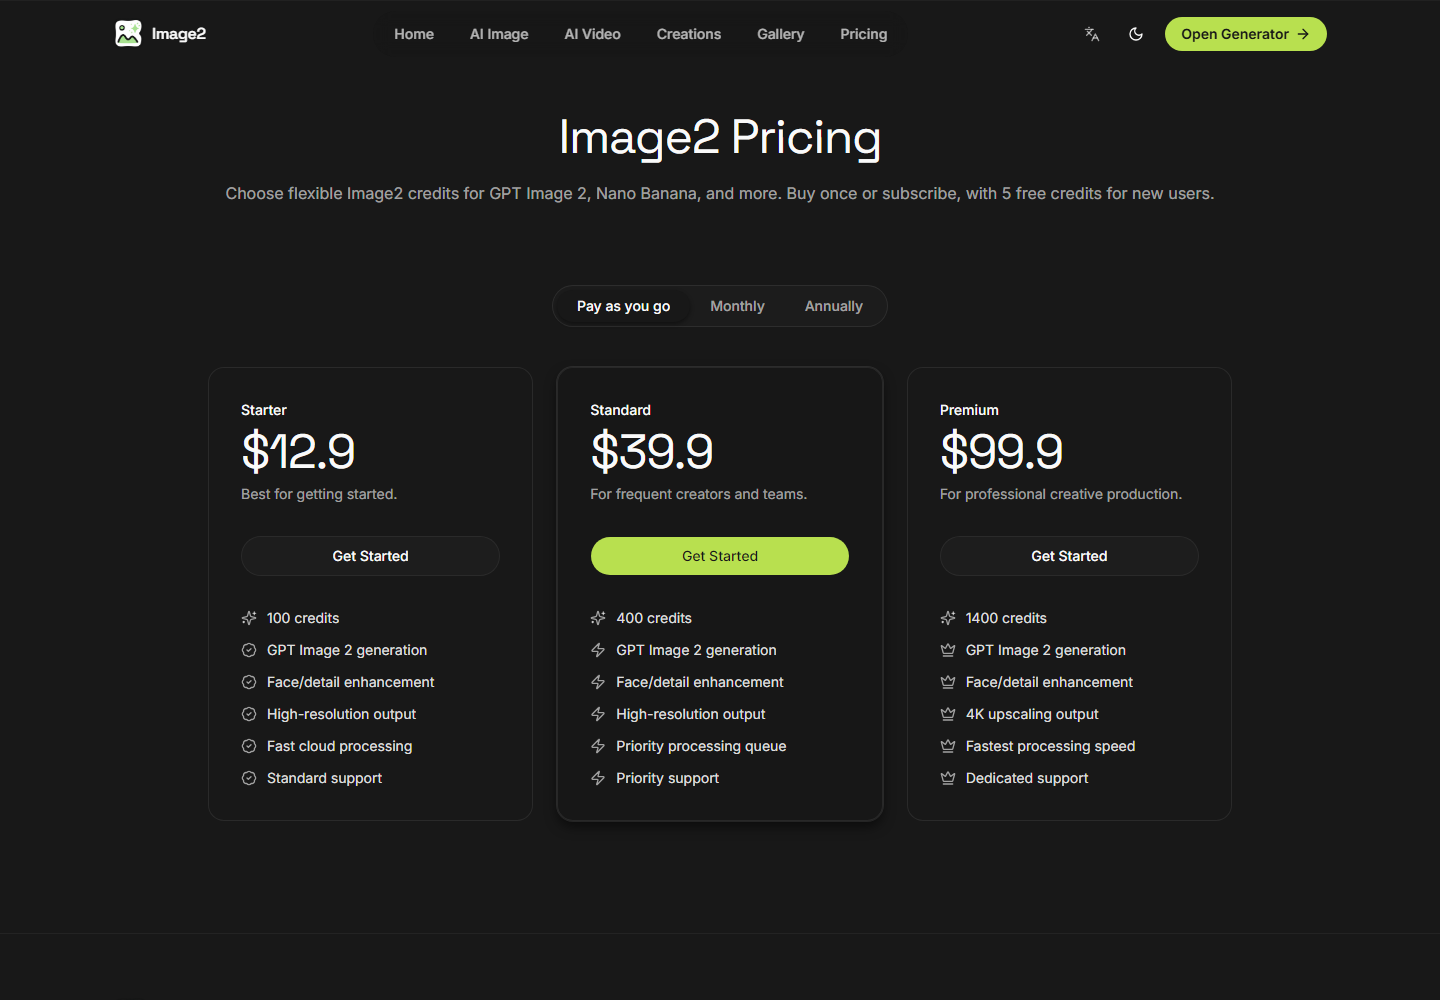Screen dimensions: 1440x1000
Task: Click Get Started on Standard plan
Action: click(720, 556)
